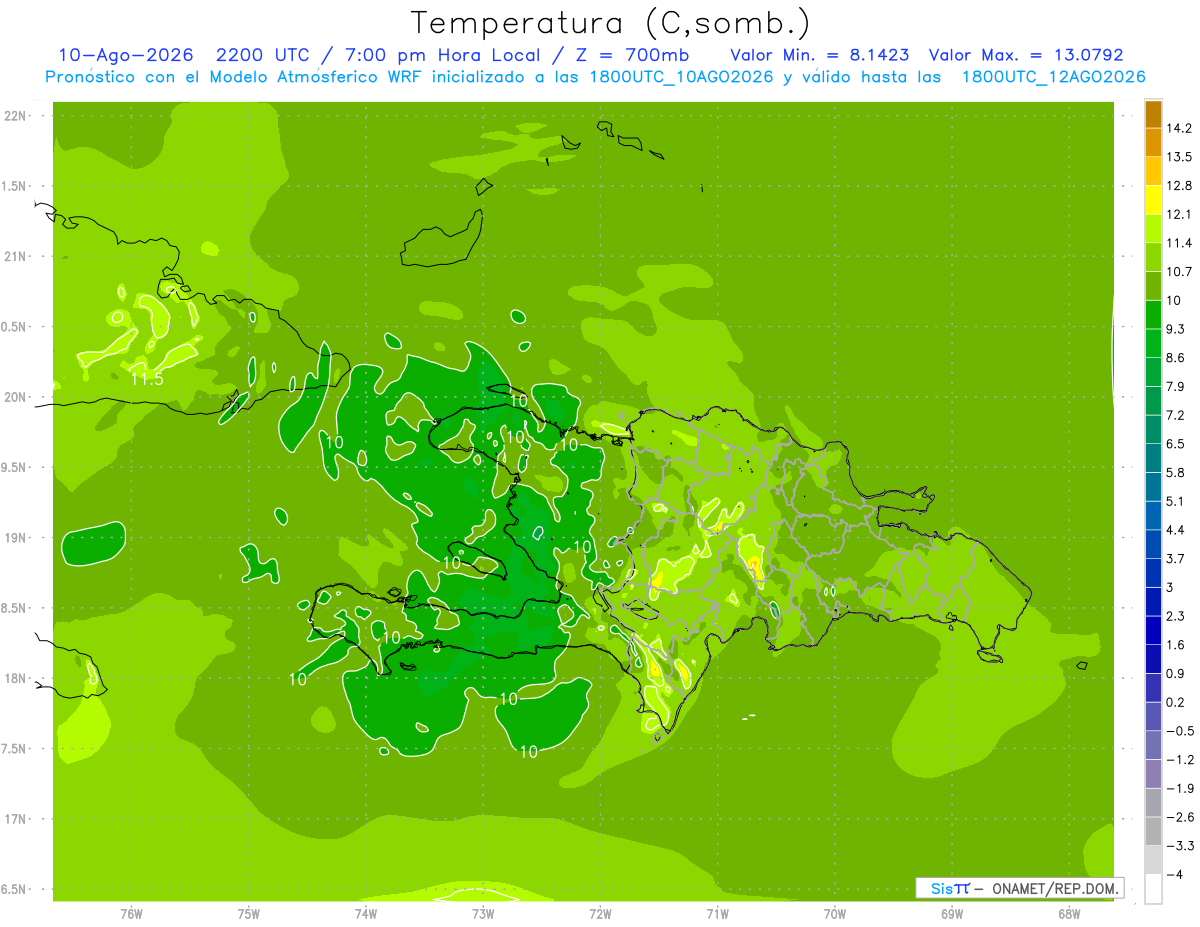The image size is (1200, 927).
Task: Click colorbar swatch between 13.5 and 14.2
Action: [1153, 143]
